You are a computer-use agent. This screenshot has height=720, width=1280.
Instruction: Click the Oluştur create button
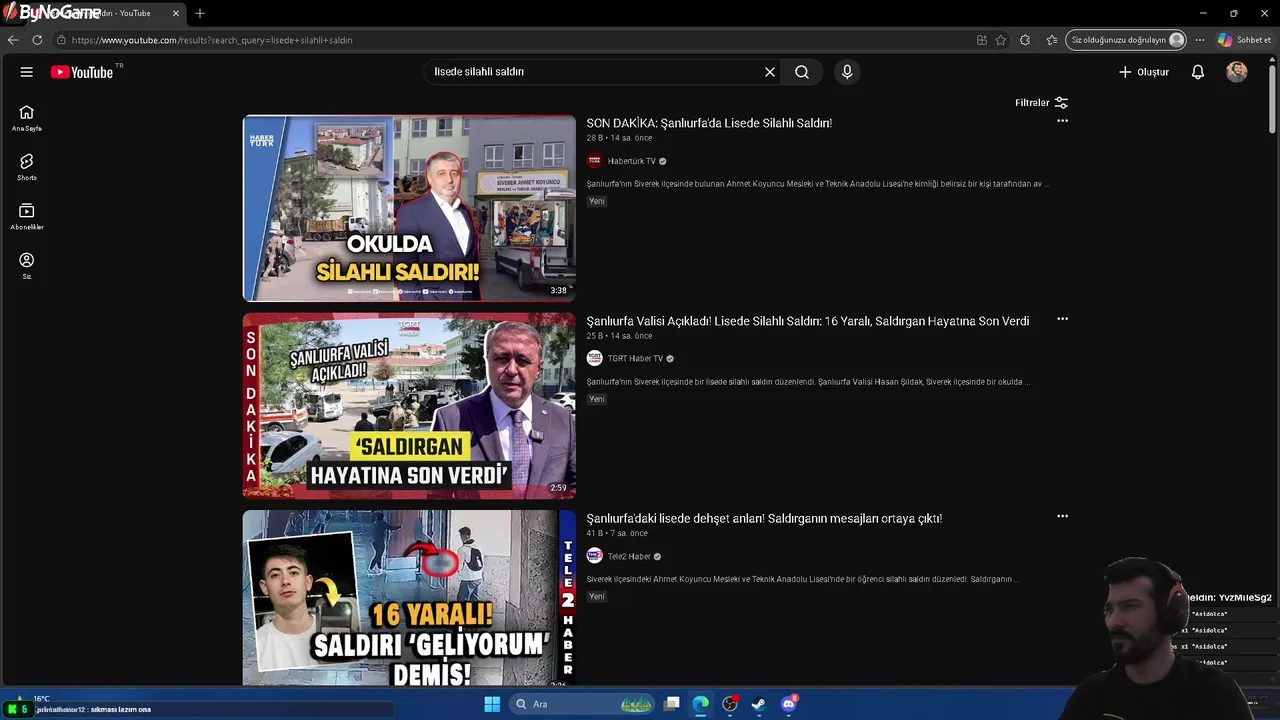(x=1144, y=72)
